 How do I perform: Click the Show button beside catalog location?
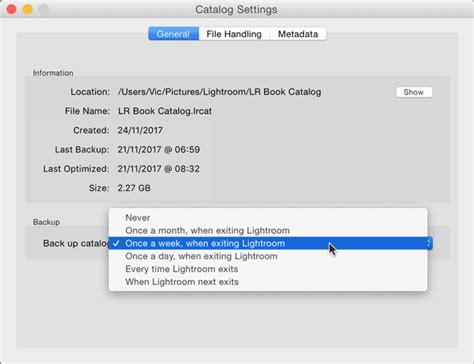pyautogui.click(x=414, y=92)
